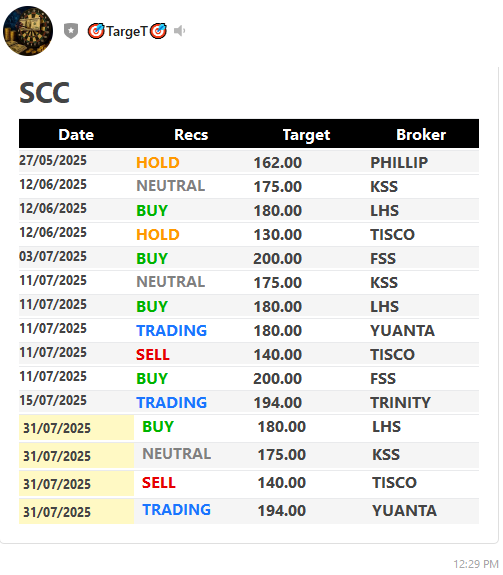Click the gray shield star badge icon

click(71, 31)
